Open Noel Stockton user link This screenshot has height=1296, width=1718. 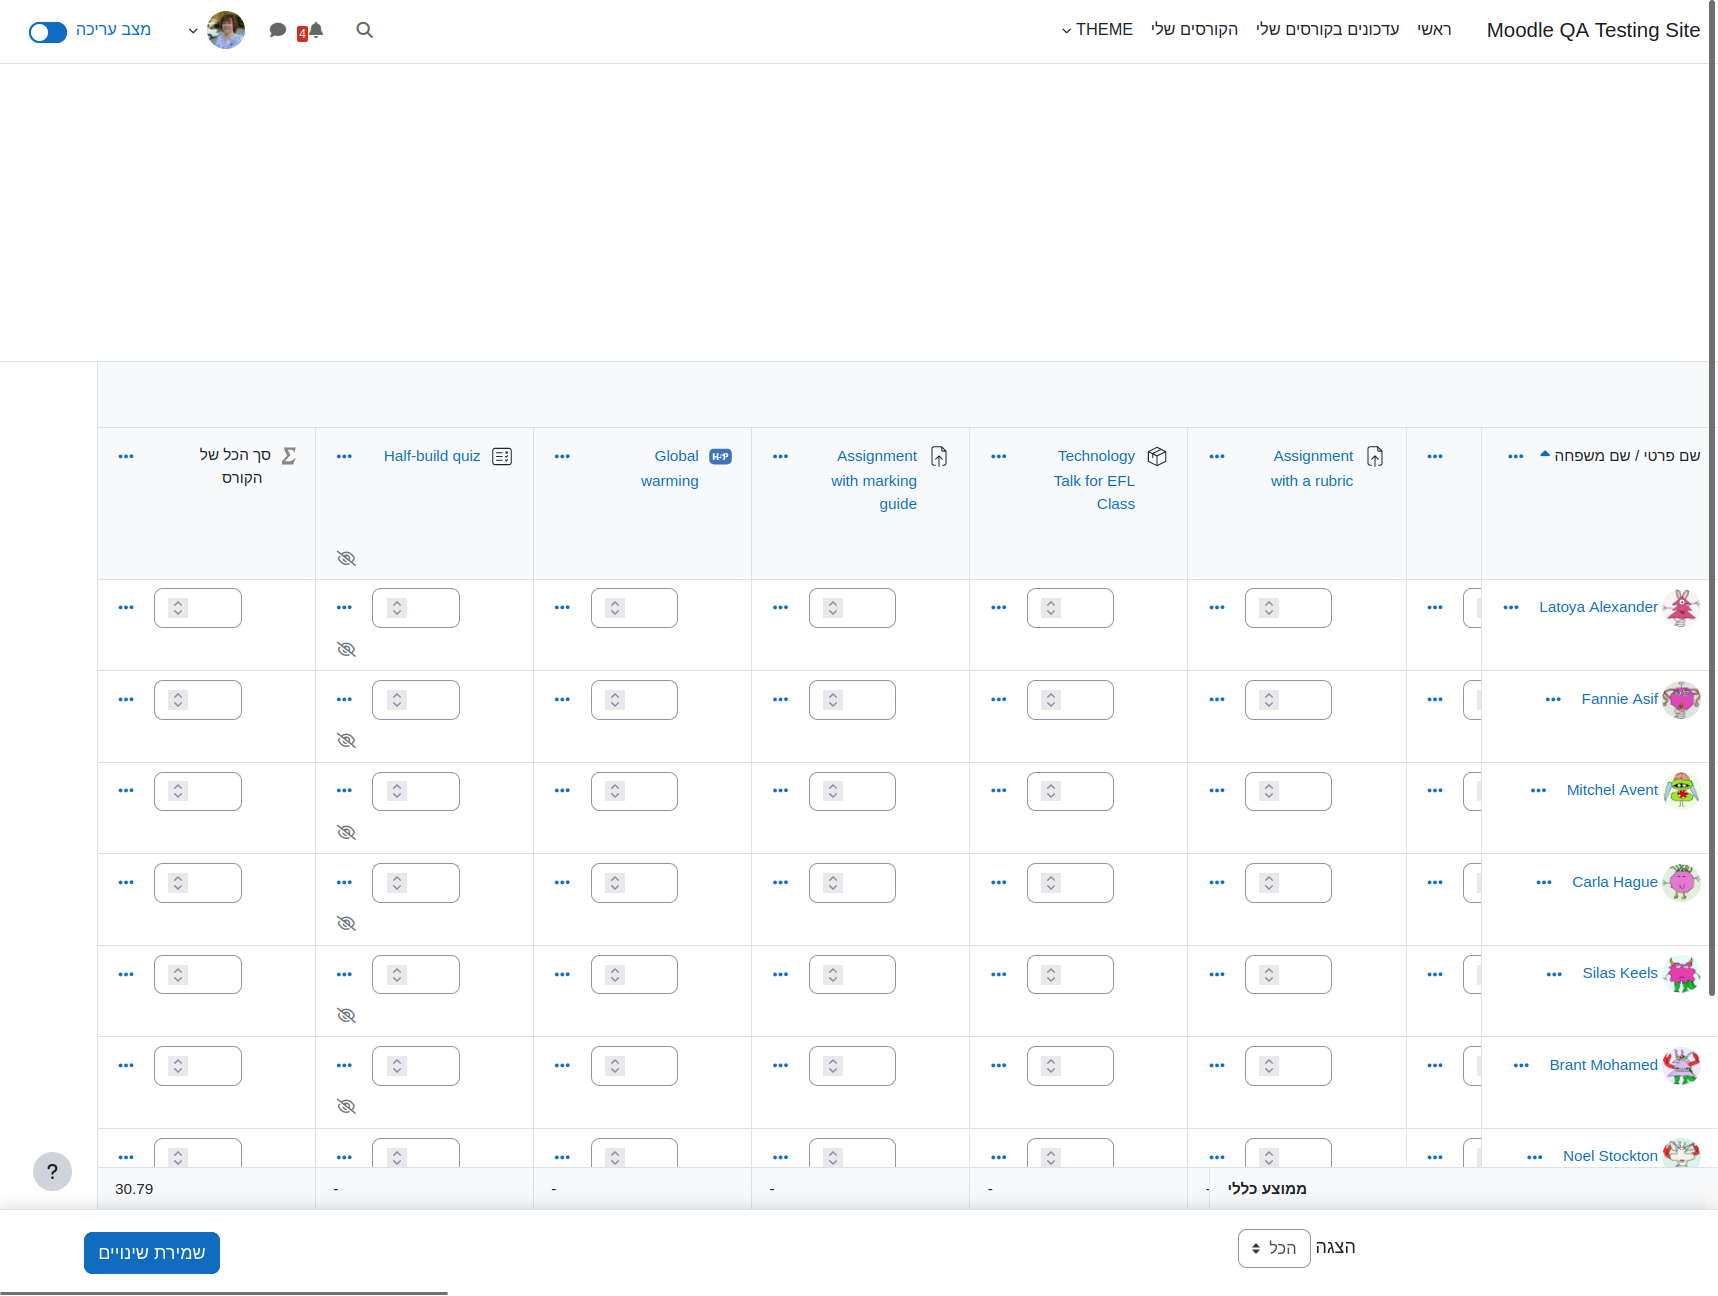[1610, 1156]
